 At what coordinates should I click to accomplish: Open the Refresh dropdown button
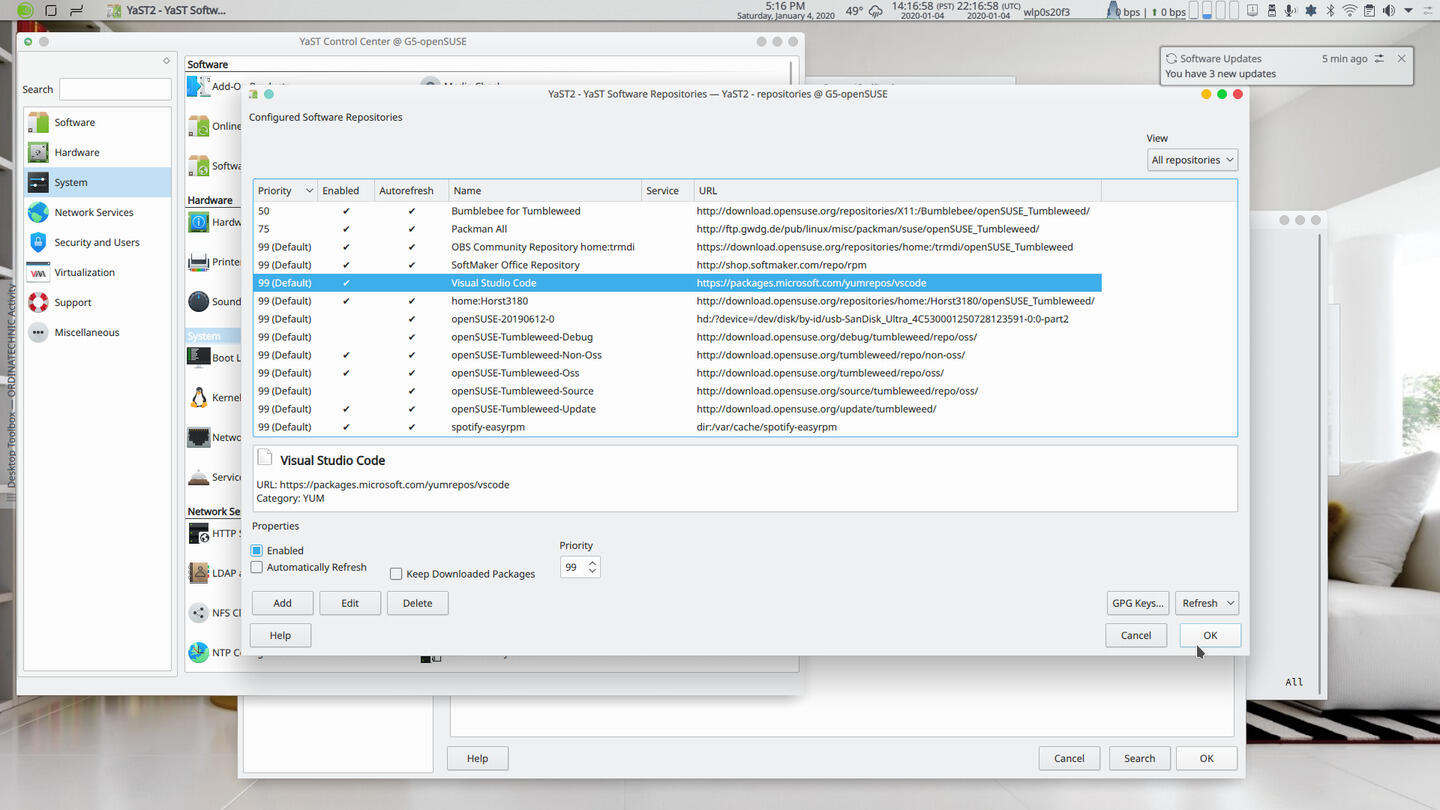[1206, 603]
